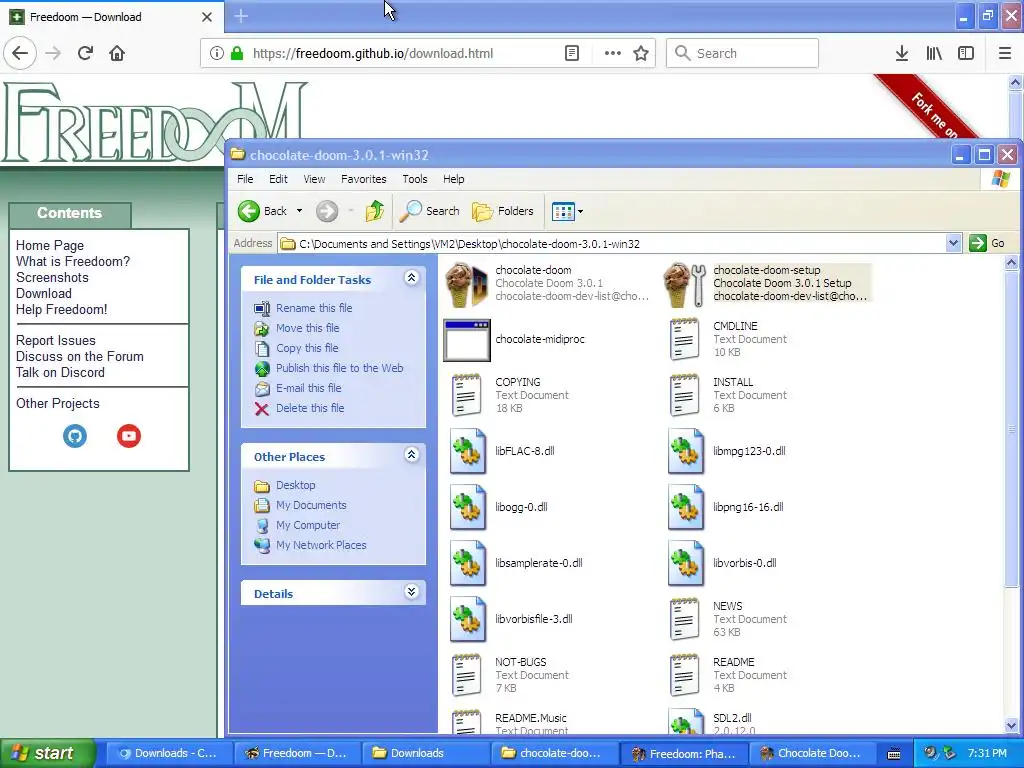Click Rename this file task
Viewport: 1024px width, 768px height.
pyautogui.click(x=313, y=308)
